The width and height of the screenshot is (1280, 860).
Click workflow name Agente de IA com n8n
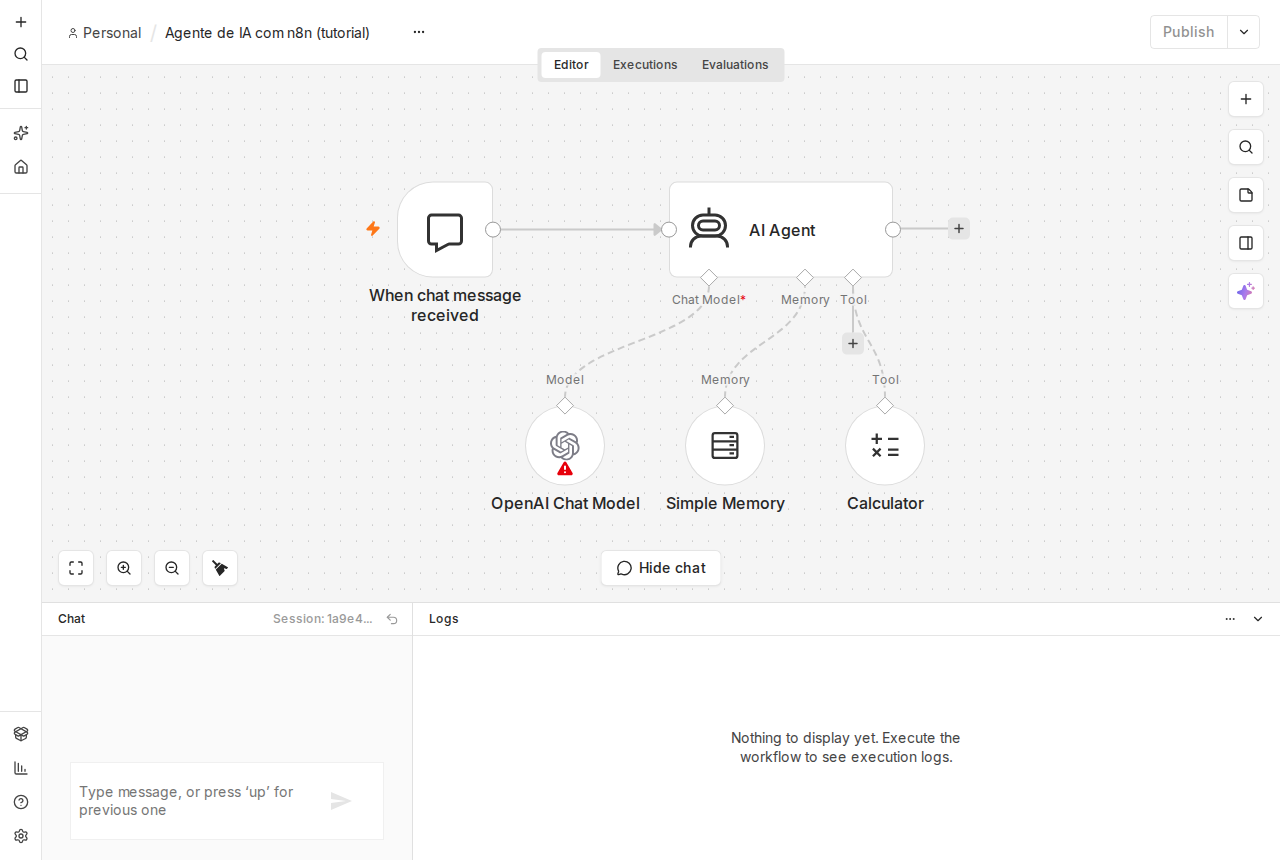267,33
